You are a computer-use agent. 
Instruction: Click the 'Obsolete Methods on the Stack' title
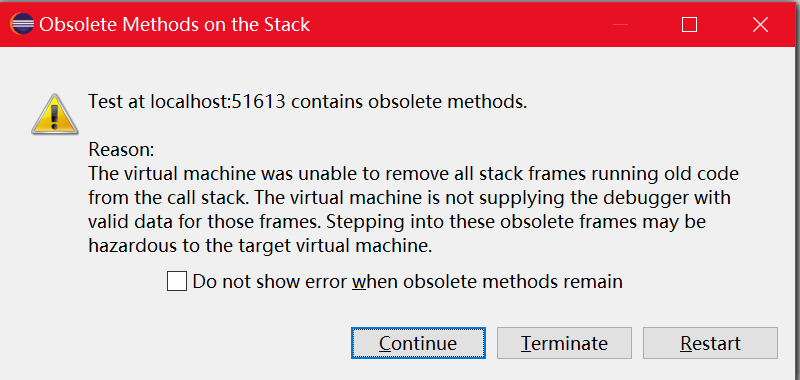pyautogui.click(x=174, y=24)
